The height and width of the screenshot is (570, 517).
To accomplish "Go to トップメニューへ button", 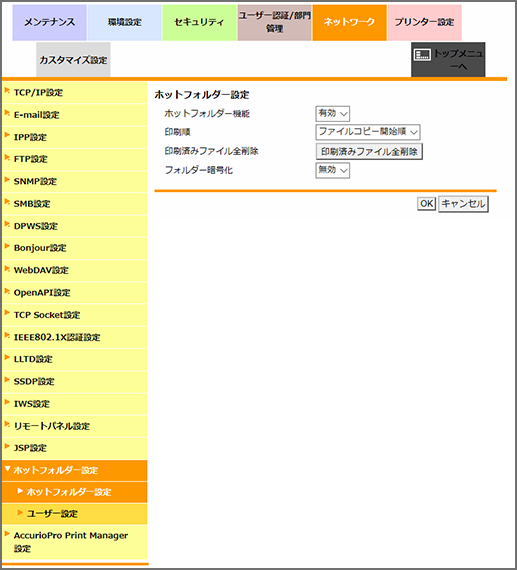I will coord(448,60).
